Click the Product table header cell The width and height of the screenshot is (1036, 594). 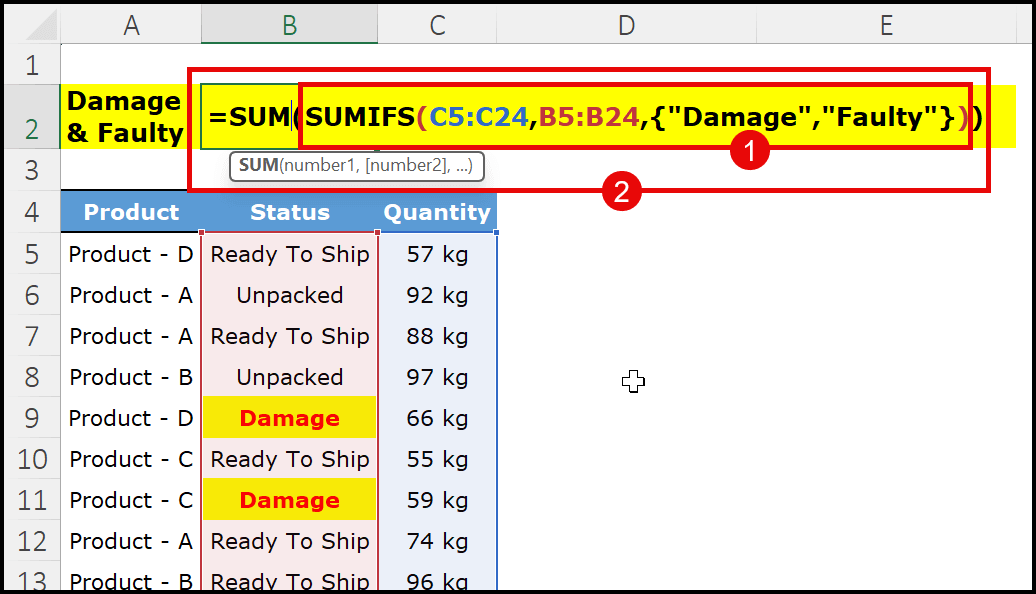[x=131, y=212]
